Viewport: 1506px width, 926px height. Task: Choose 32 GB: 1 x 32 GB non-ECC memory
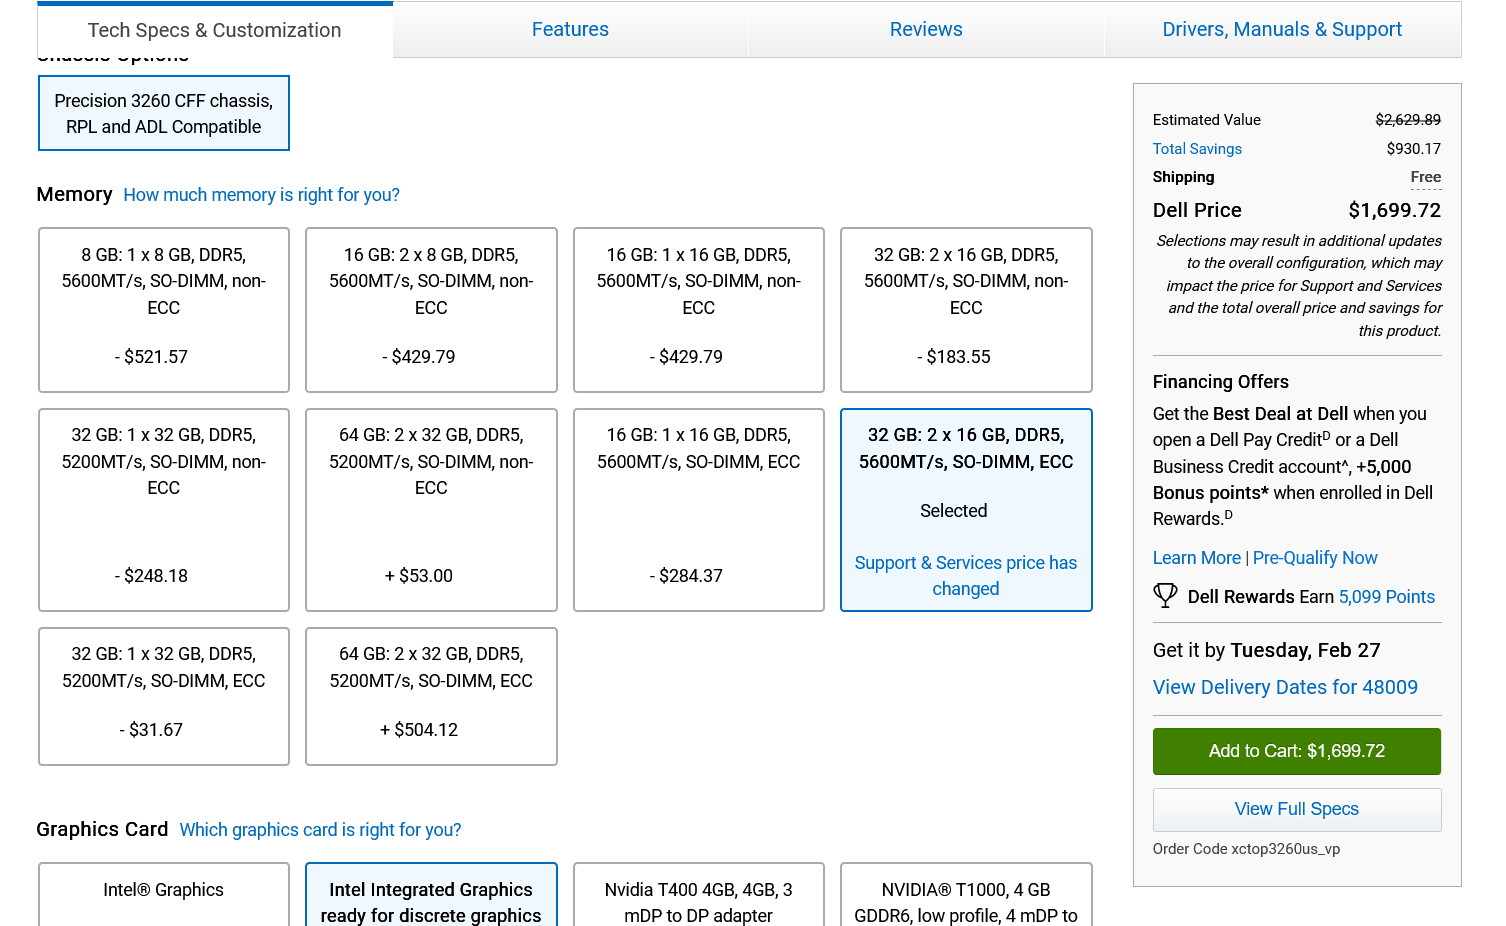pos(164,510)
